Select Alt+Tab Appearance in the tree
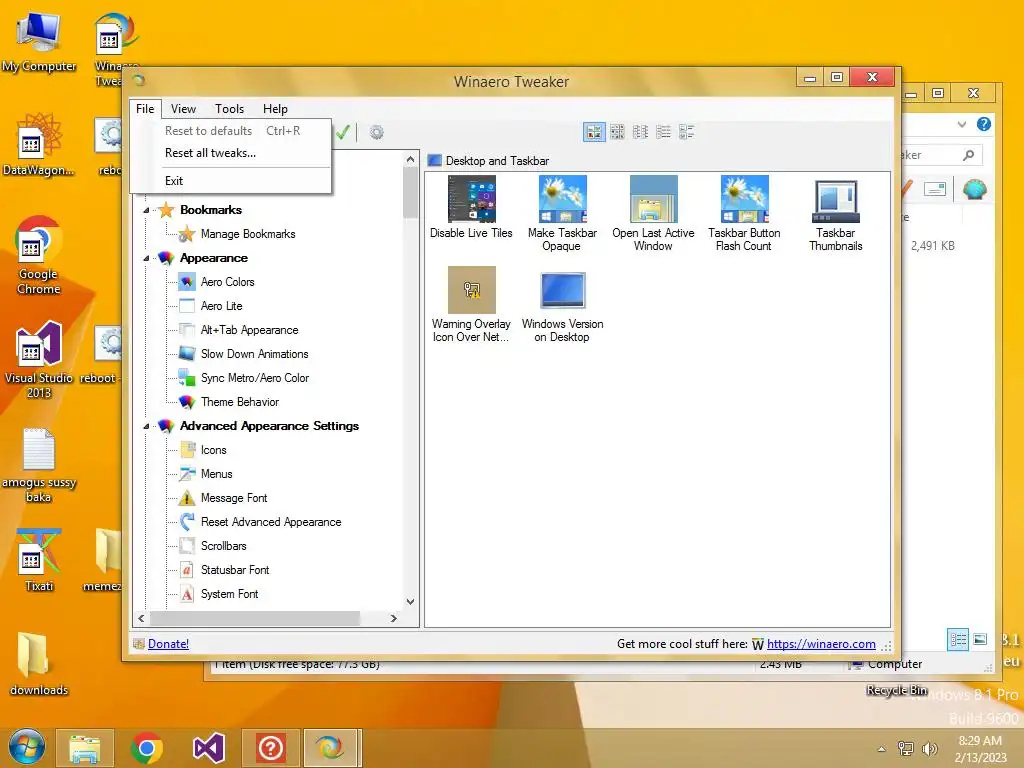This screenshot has width=1024, height=768. (249, 330)
